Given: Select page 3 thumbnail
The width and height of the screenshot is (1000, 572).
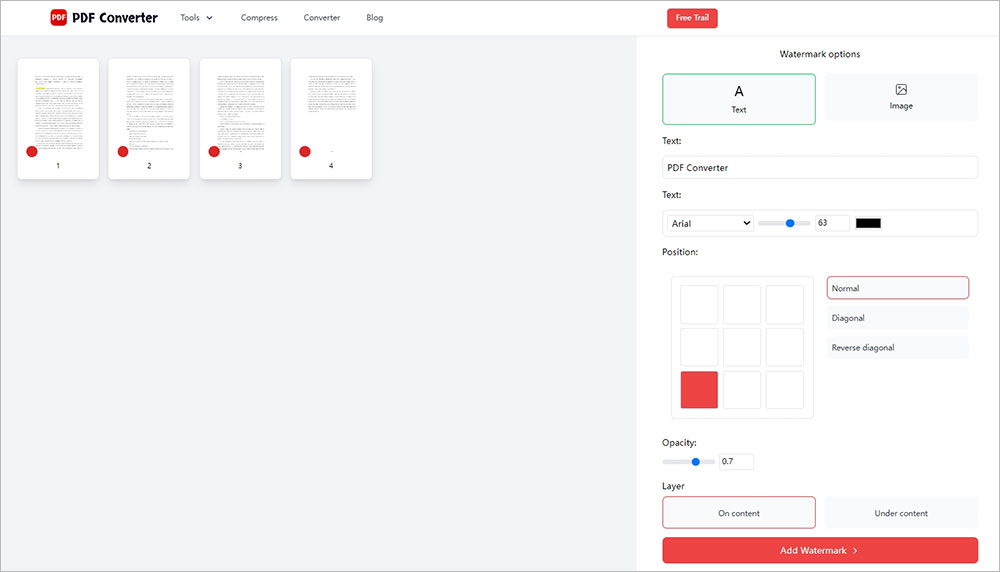Looking at the screenshot, I should [240, 119].
